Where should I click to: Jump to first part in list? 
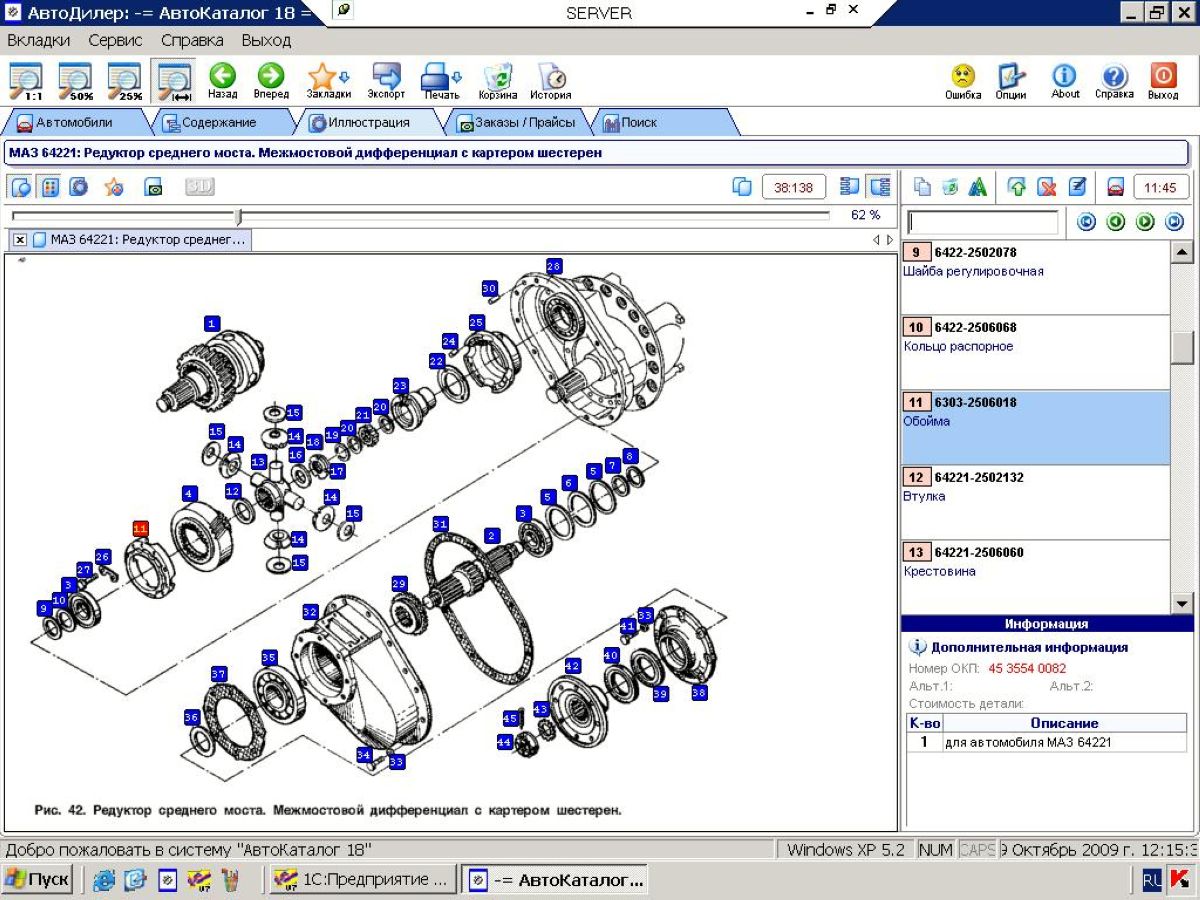pyautogui.click(x=1086, y=222)
